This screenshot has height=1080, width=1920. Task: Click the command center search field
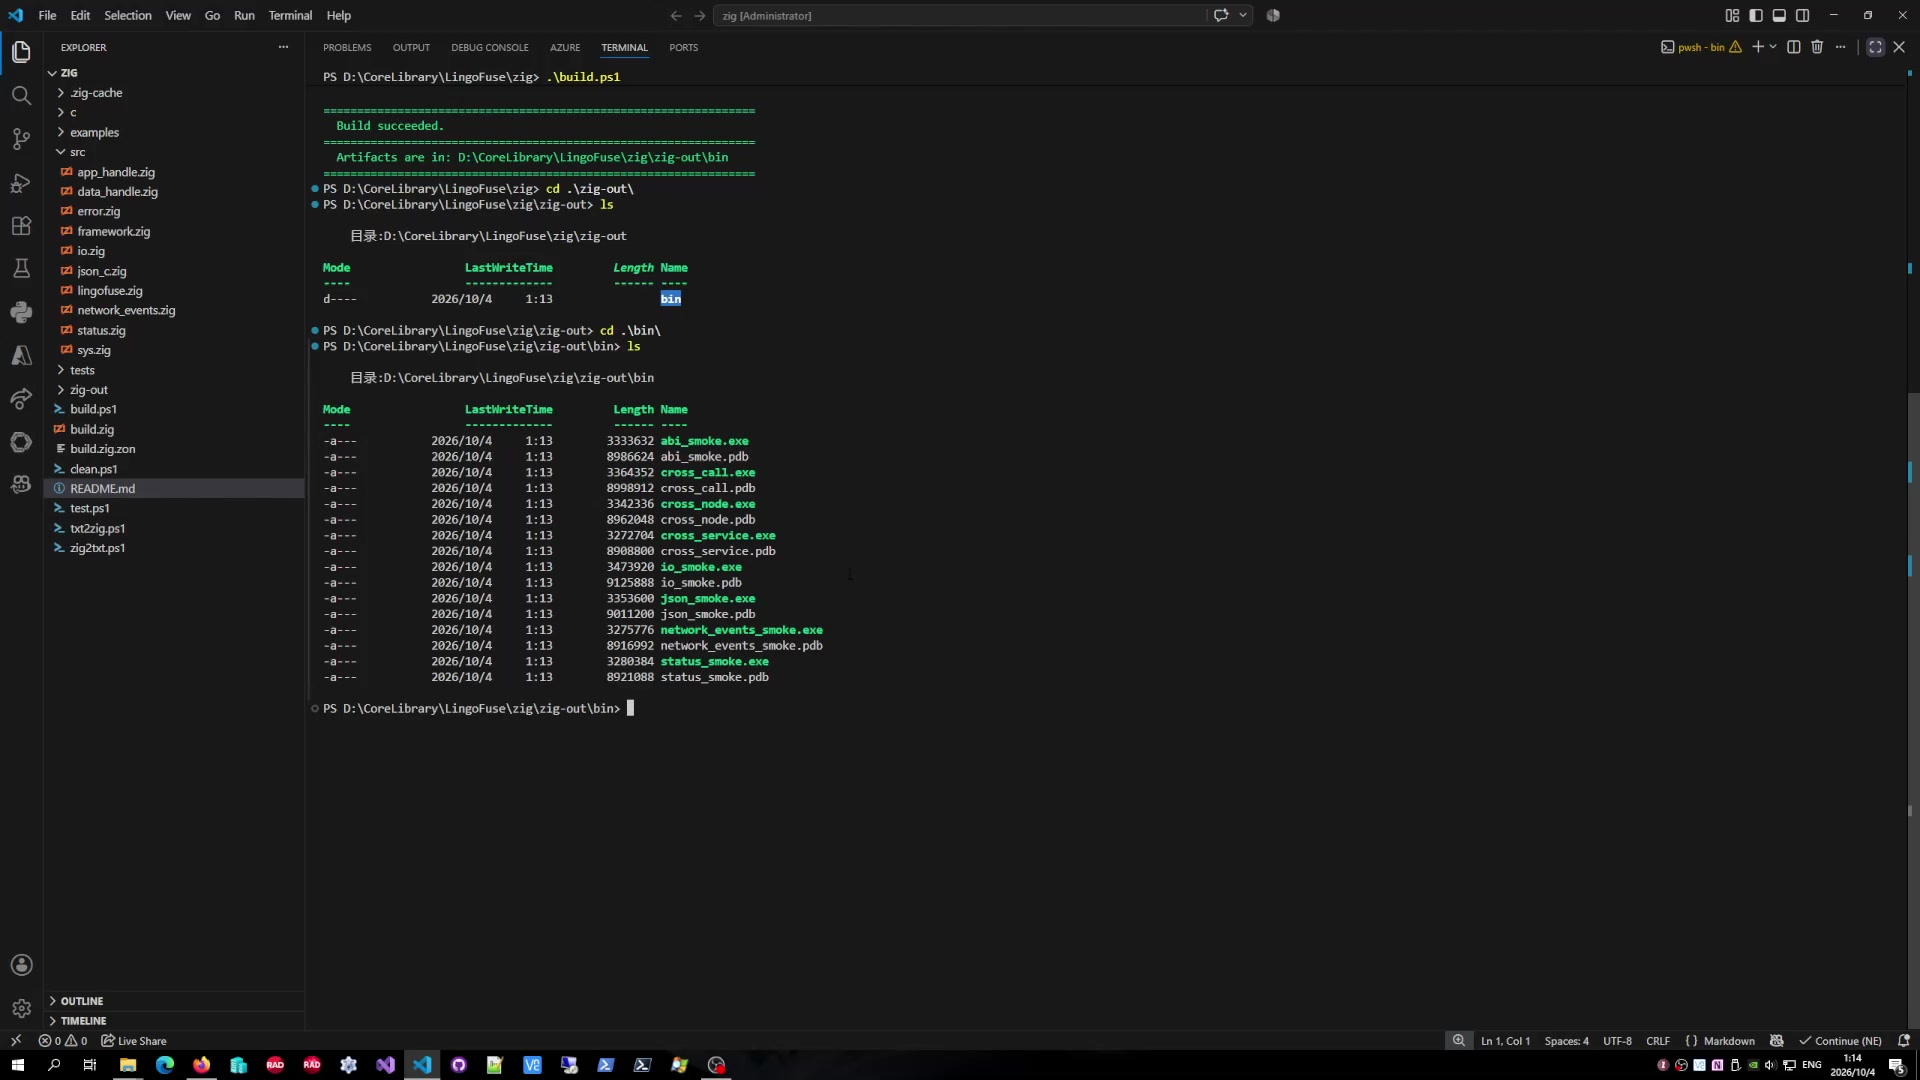(961, 15)
